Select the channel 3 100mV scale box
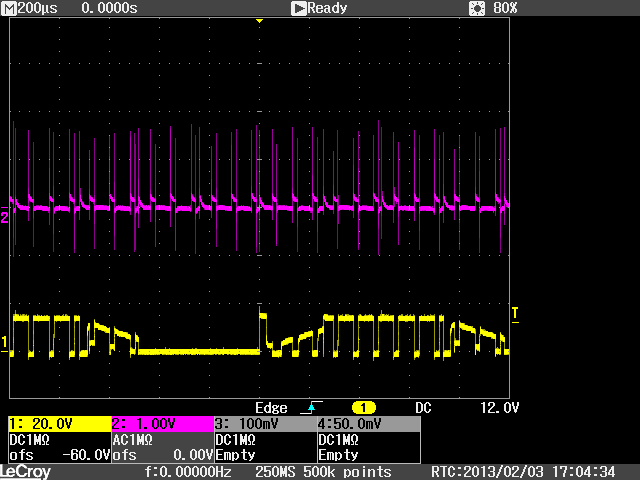Screen dimensions: 640x480 click(266, 424)
